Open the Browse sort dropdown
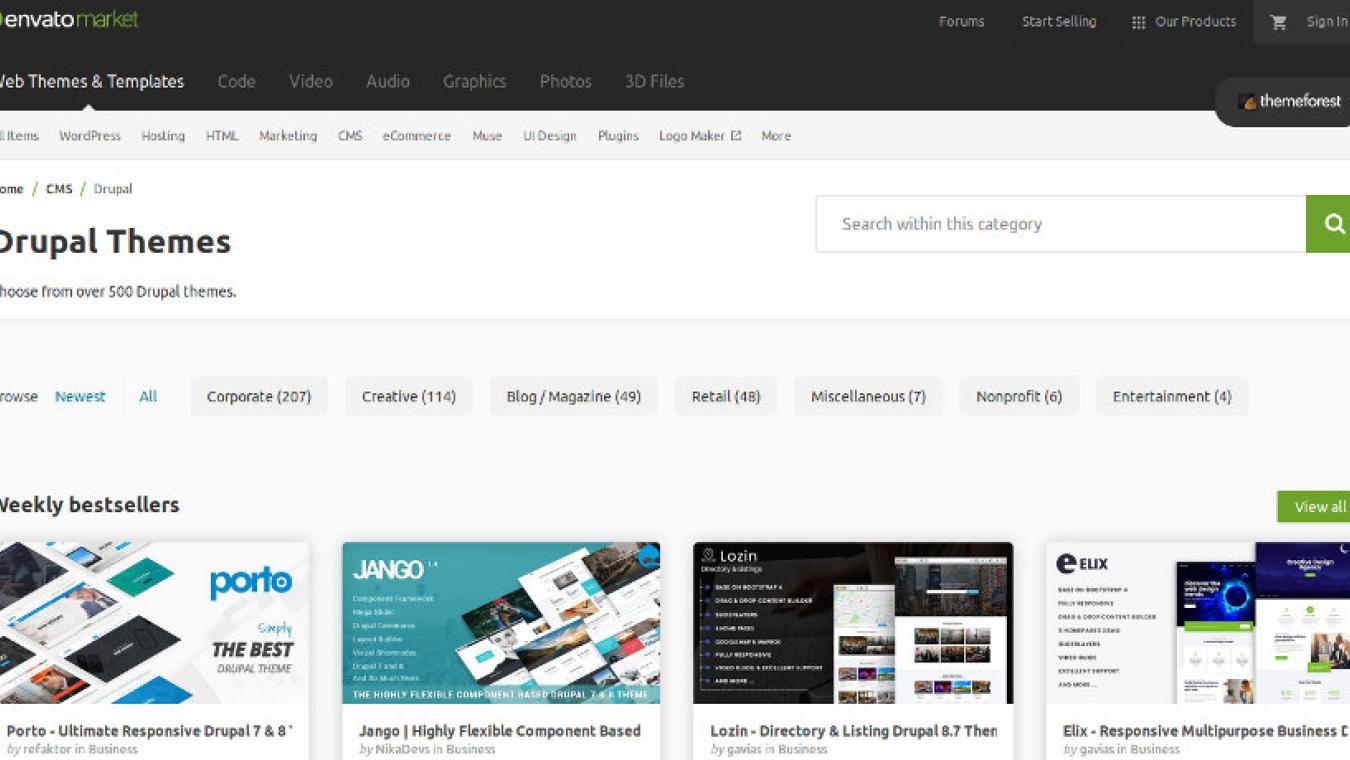The height and width of the screenshot is (760, 1350). (17, 396)
